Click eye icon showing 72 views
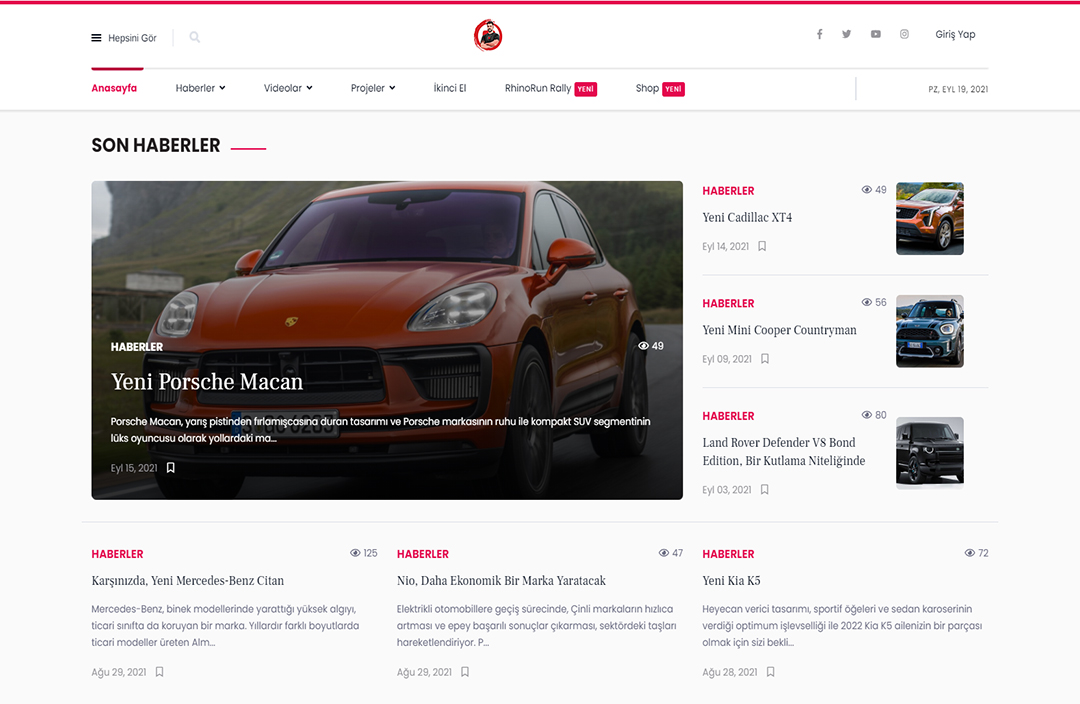Viewport: 1080px width, 704px height. click(970, 552)
